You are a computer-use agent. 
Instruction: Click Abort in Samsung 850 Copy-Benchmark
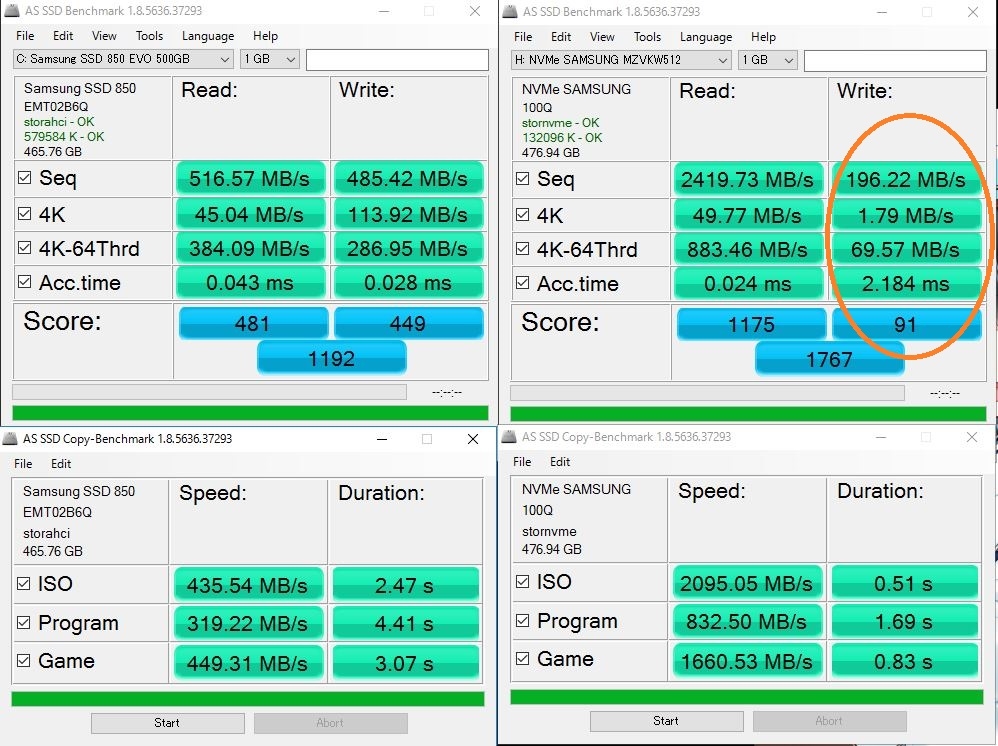[x=330, y=722]
